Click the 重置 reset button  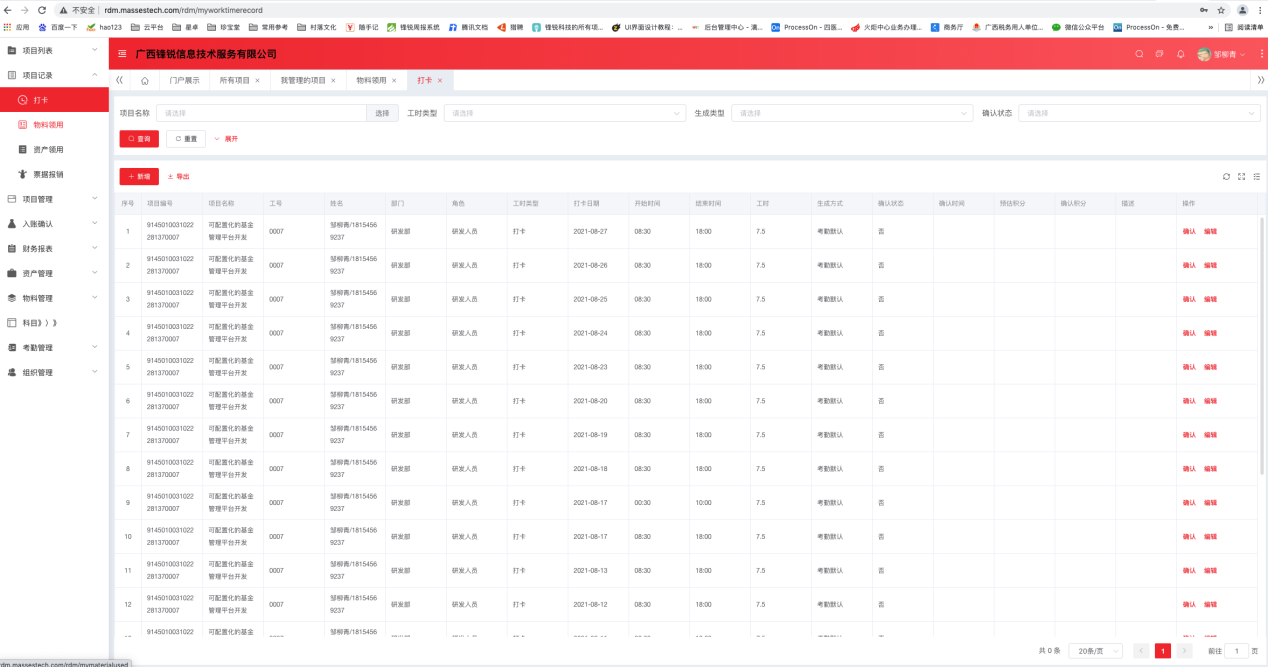coord(186,139)
